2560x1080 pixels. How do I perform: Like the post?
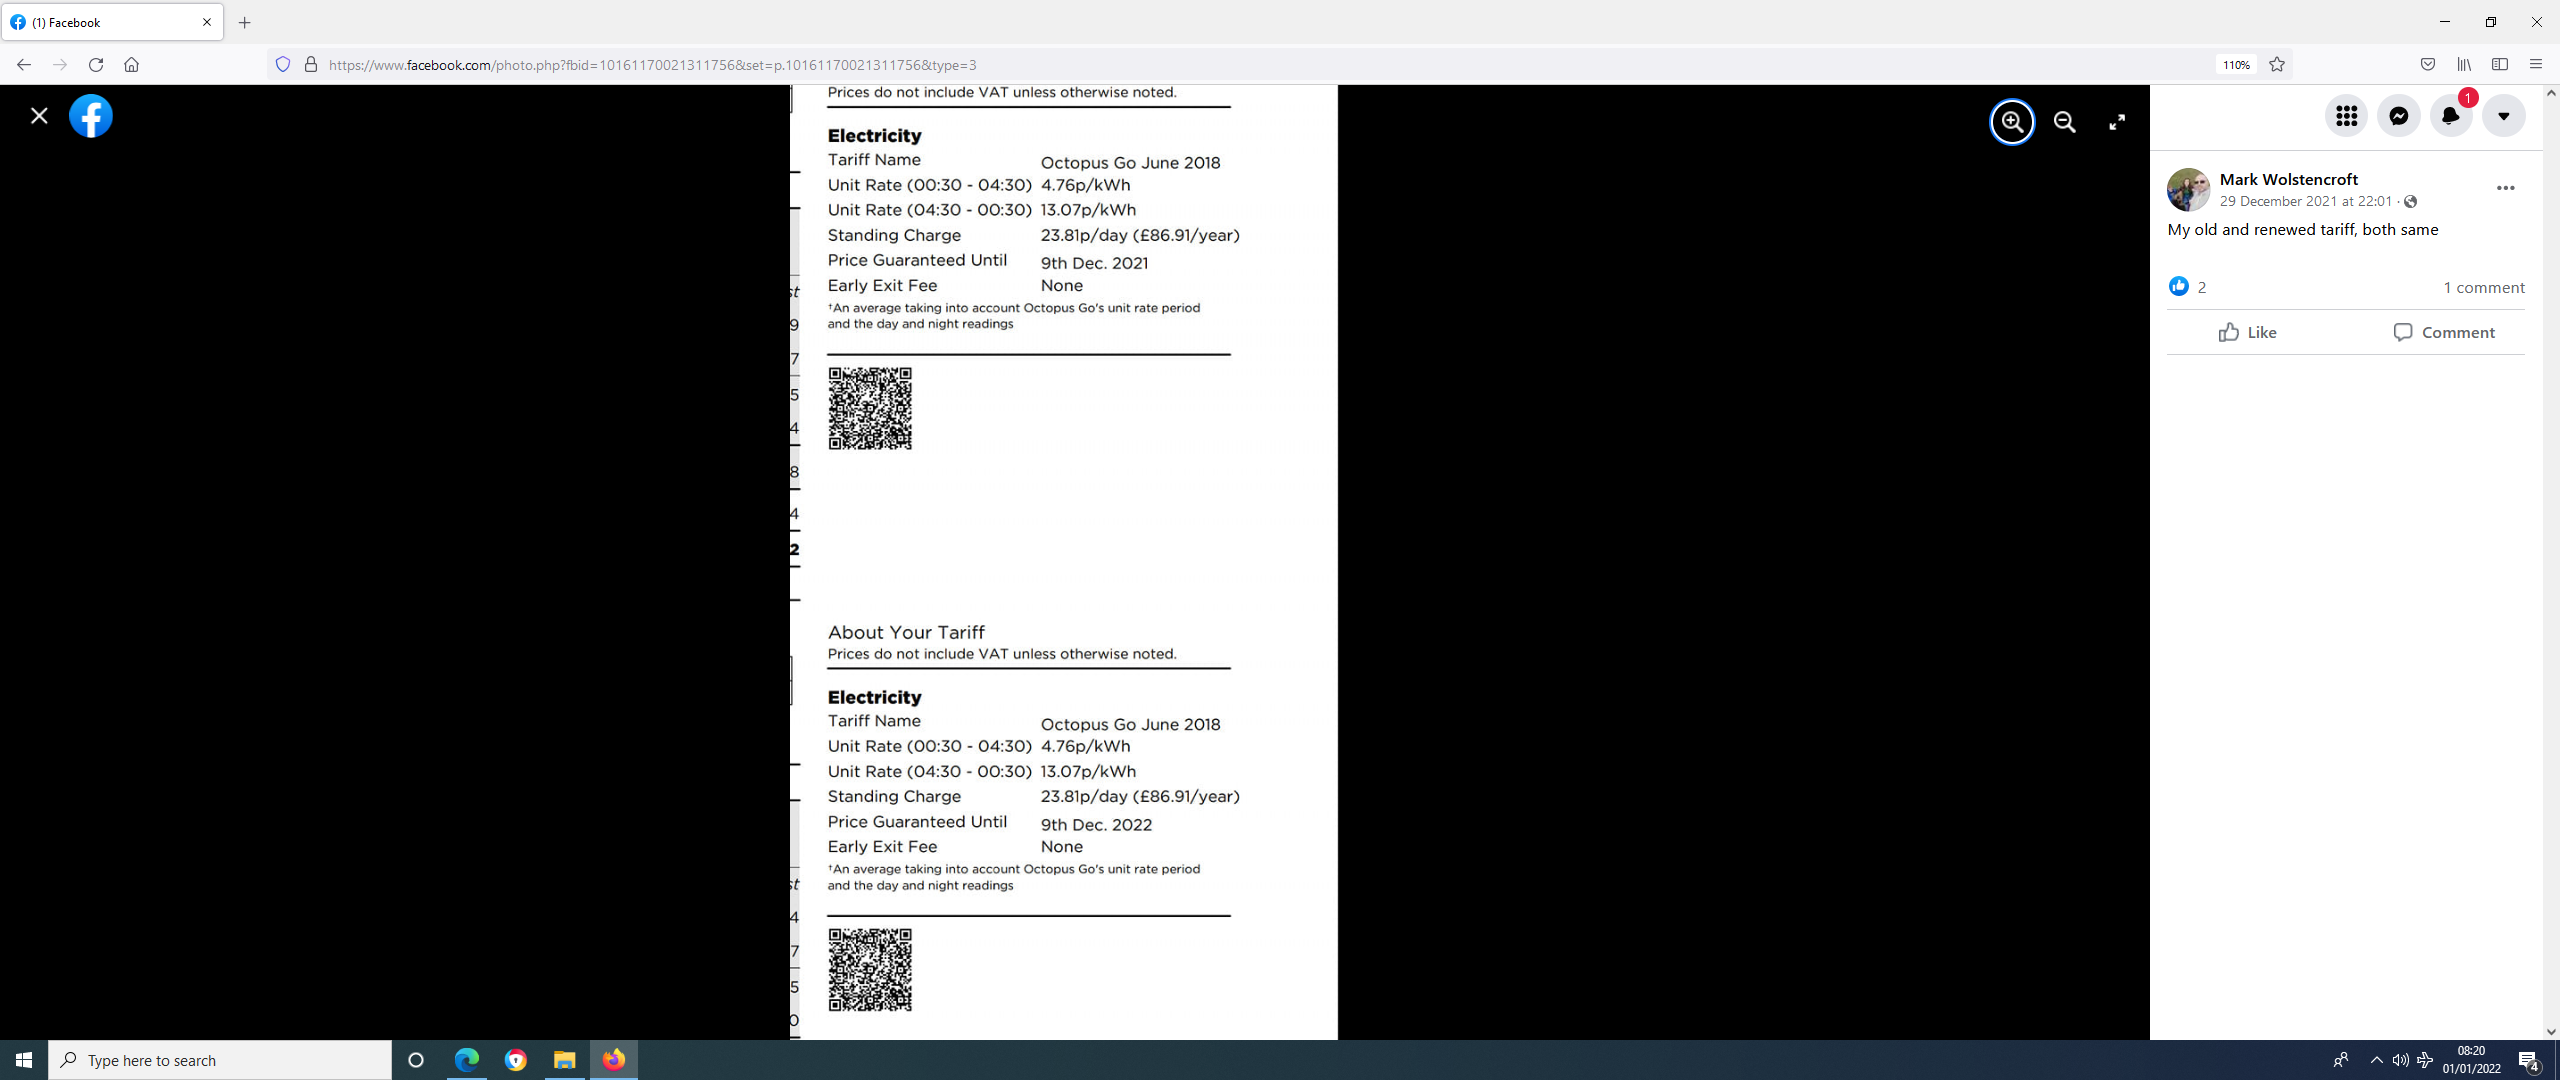[x=2247, y=332]
